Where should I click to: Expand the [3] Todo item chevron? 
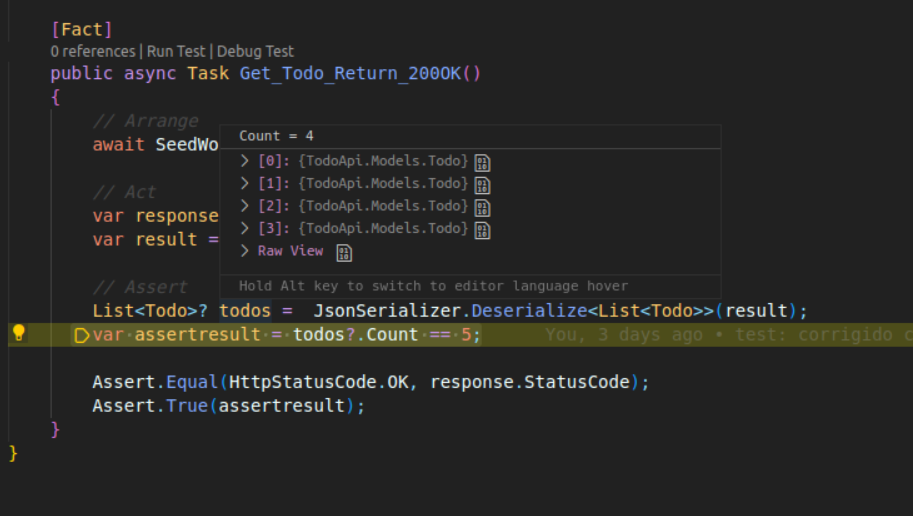click(x=245, y=228)
